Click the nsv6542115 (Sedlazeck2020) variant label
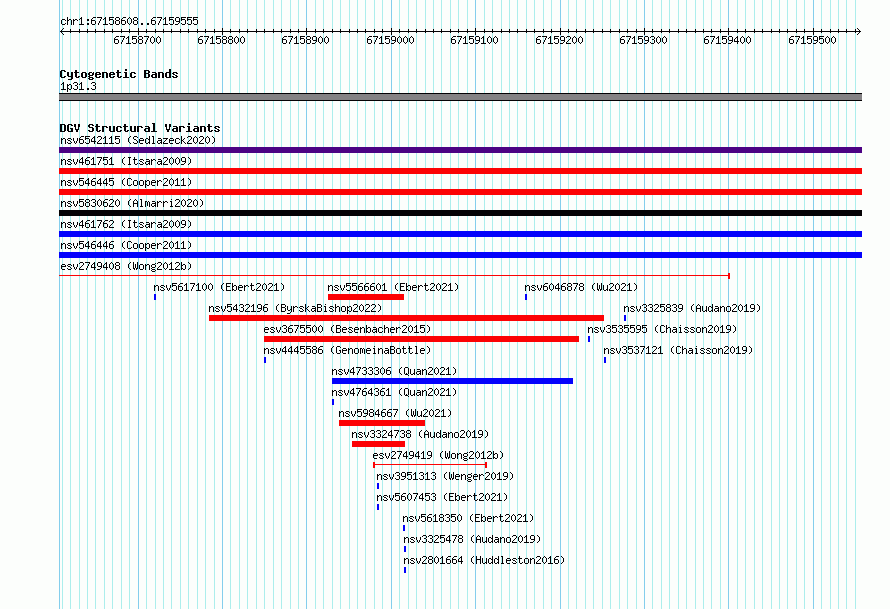The height and width of the screenshot is (609, 890). coord(138,140)
